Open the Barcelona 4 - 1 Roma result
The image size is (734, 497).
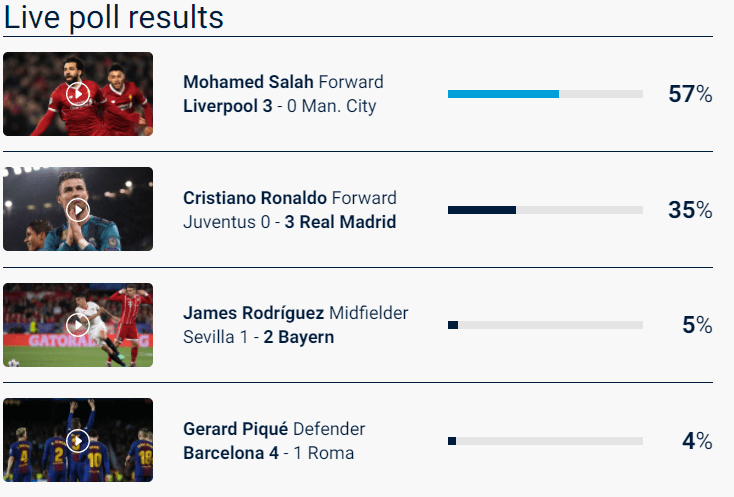[268, 453]
